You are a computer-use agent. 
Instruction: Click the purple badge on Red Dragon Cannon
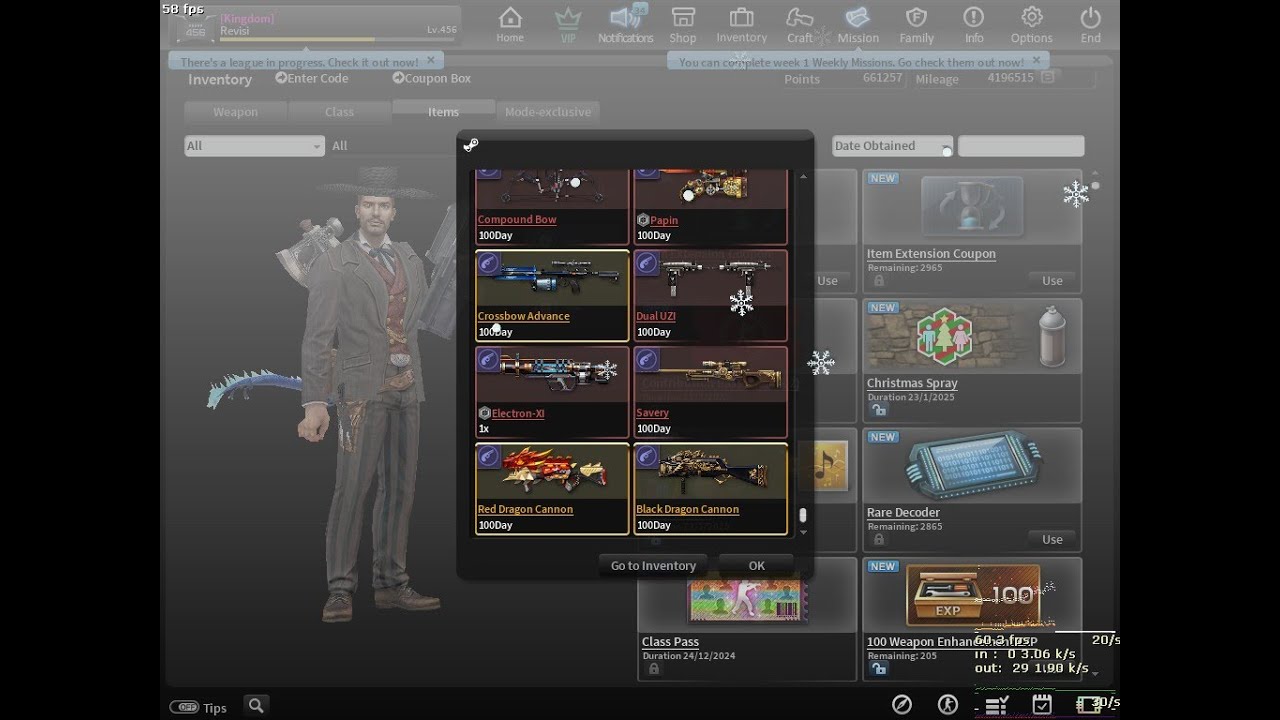point(488,457)
